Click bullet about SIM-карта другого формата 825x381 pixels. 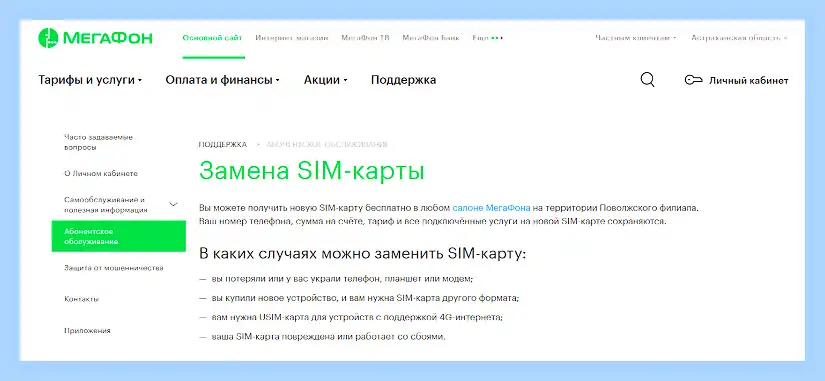click(x=359, y=298)
